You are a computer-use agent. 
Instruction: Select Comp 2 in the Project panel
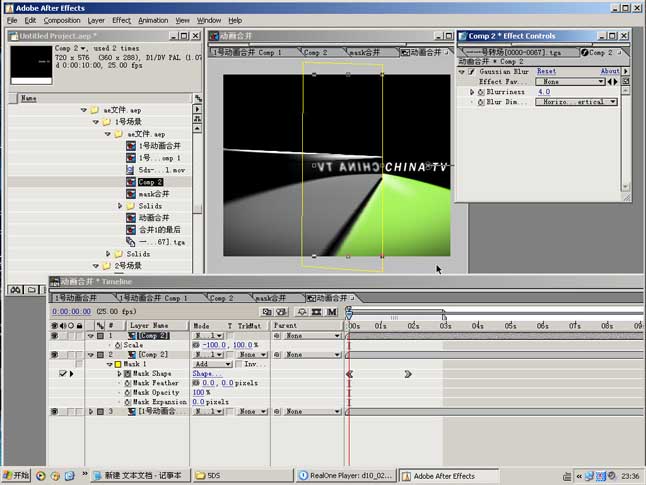tap(150, 182)
